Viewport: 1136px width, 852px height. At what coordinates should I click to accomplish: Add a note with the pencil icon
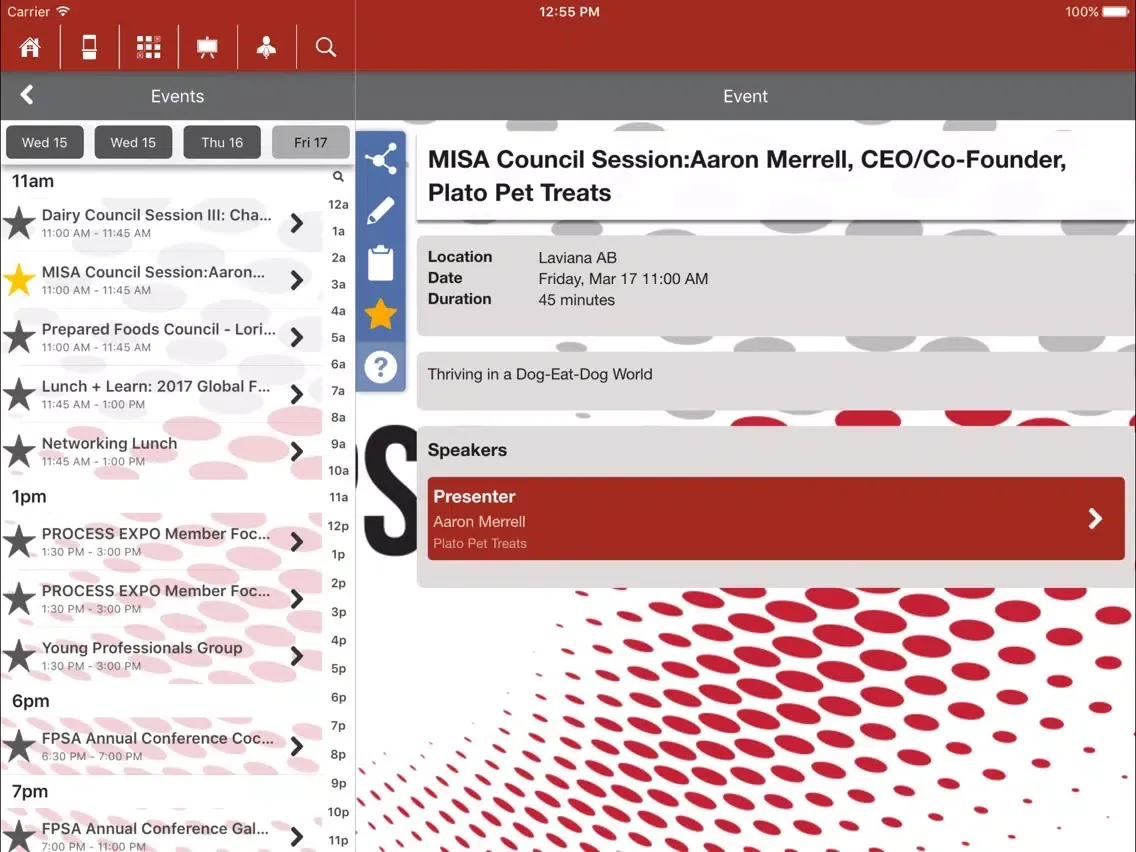tap(380, 210)
